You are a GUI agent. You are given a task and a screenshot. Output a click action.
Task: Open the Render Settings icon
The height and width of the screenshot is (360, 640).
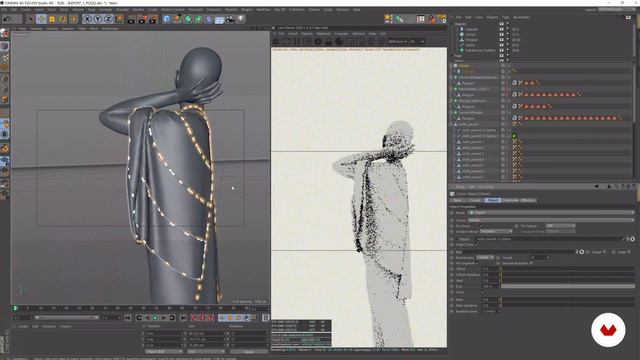(153, 19)
